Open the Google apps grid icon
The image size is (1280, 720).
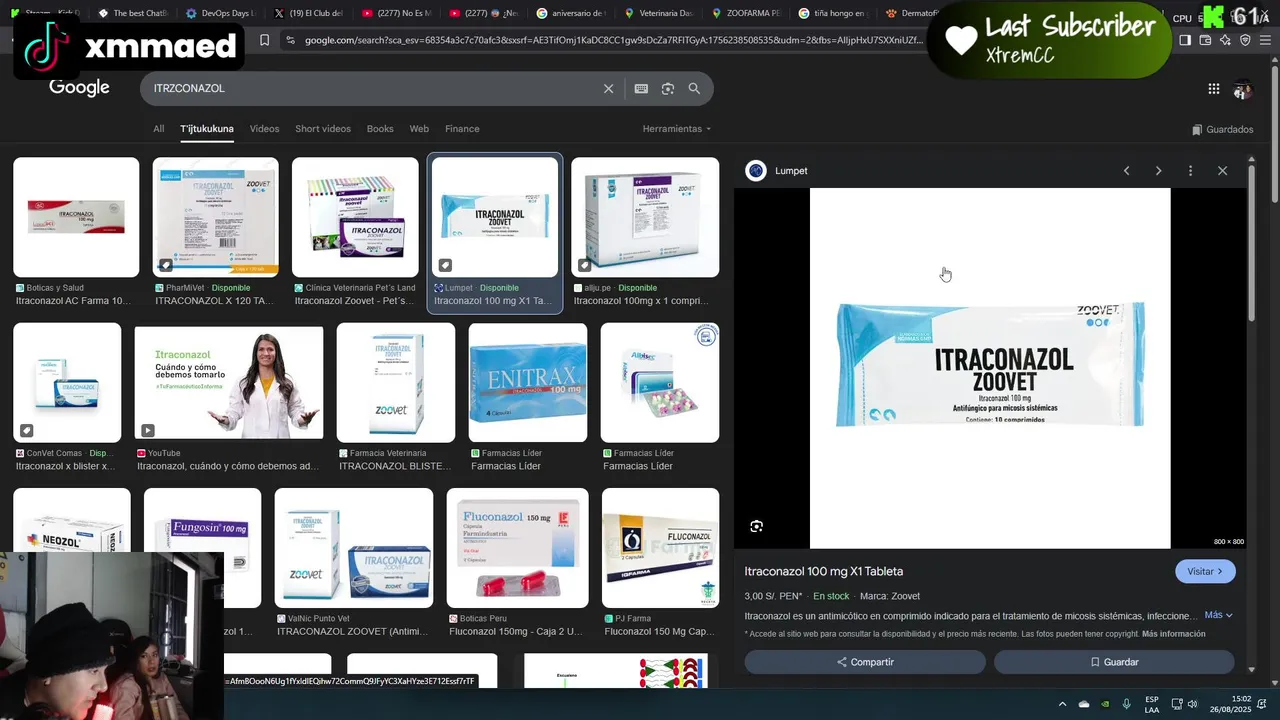coord(1213,89)
